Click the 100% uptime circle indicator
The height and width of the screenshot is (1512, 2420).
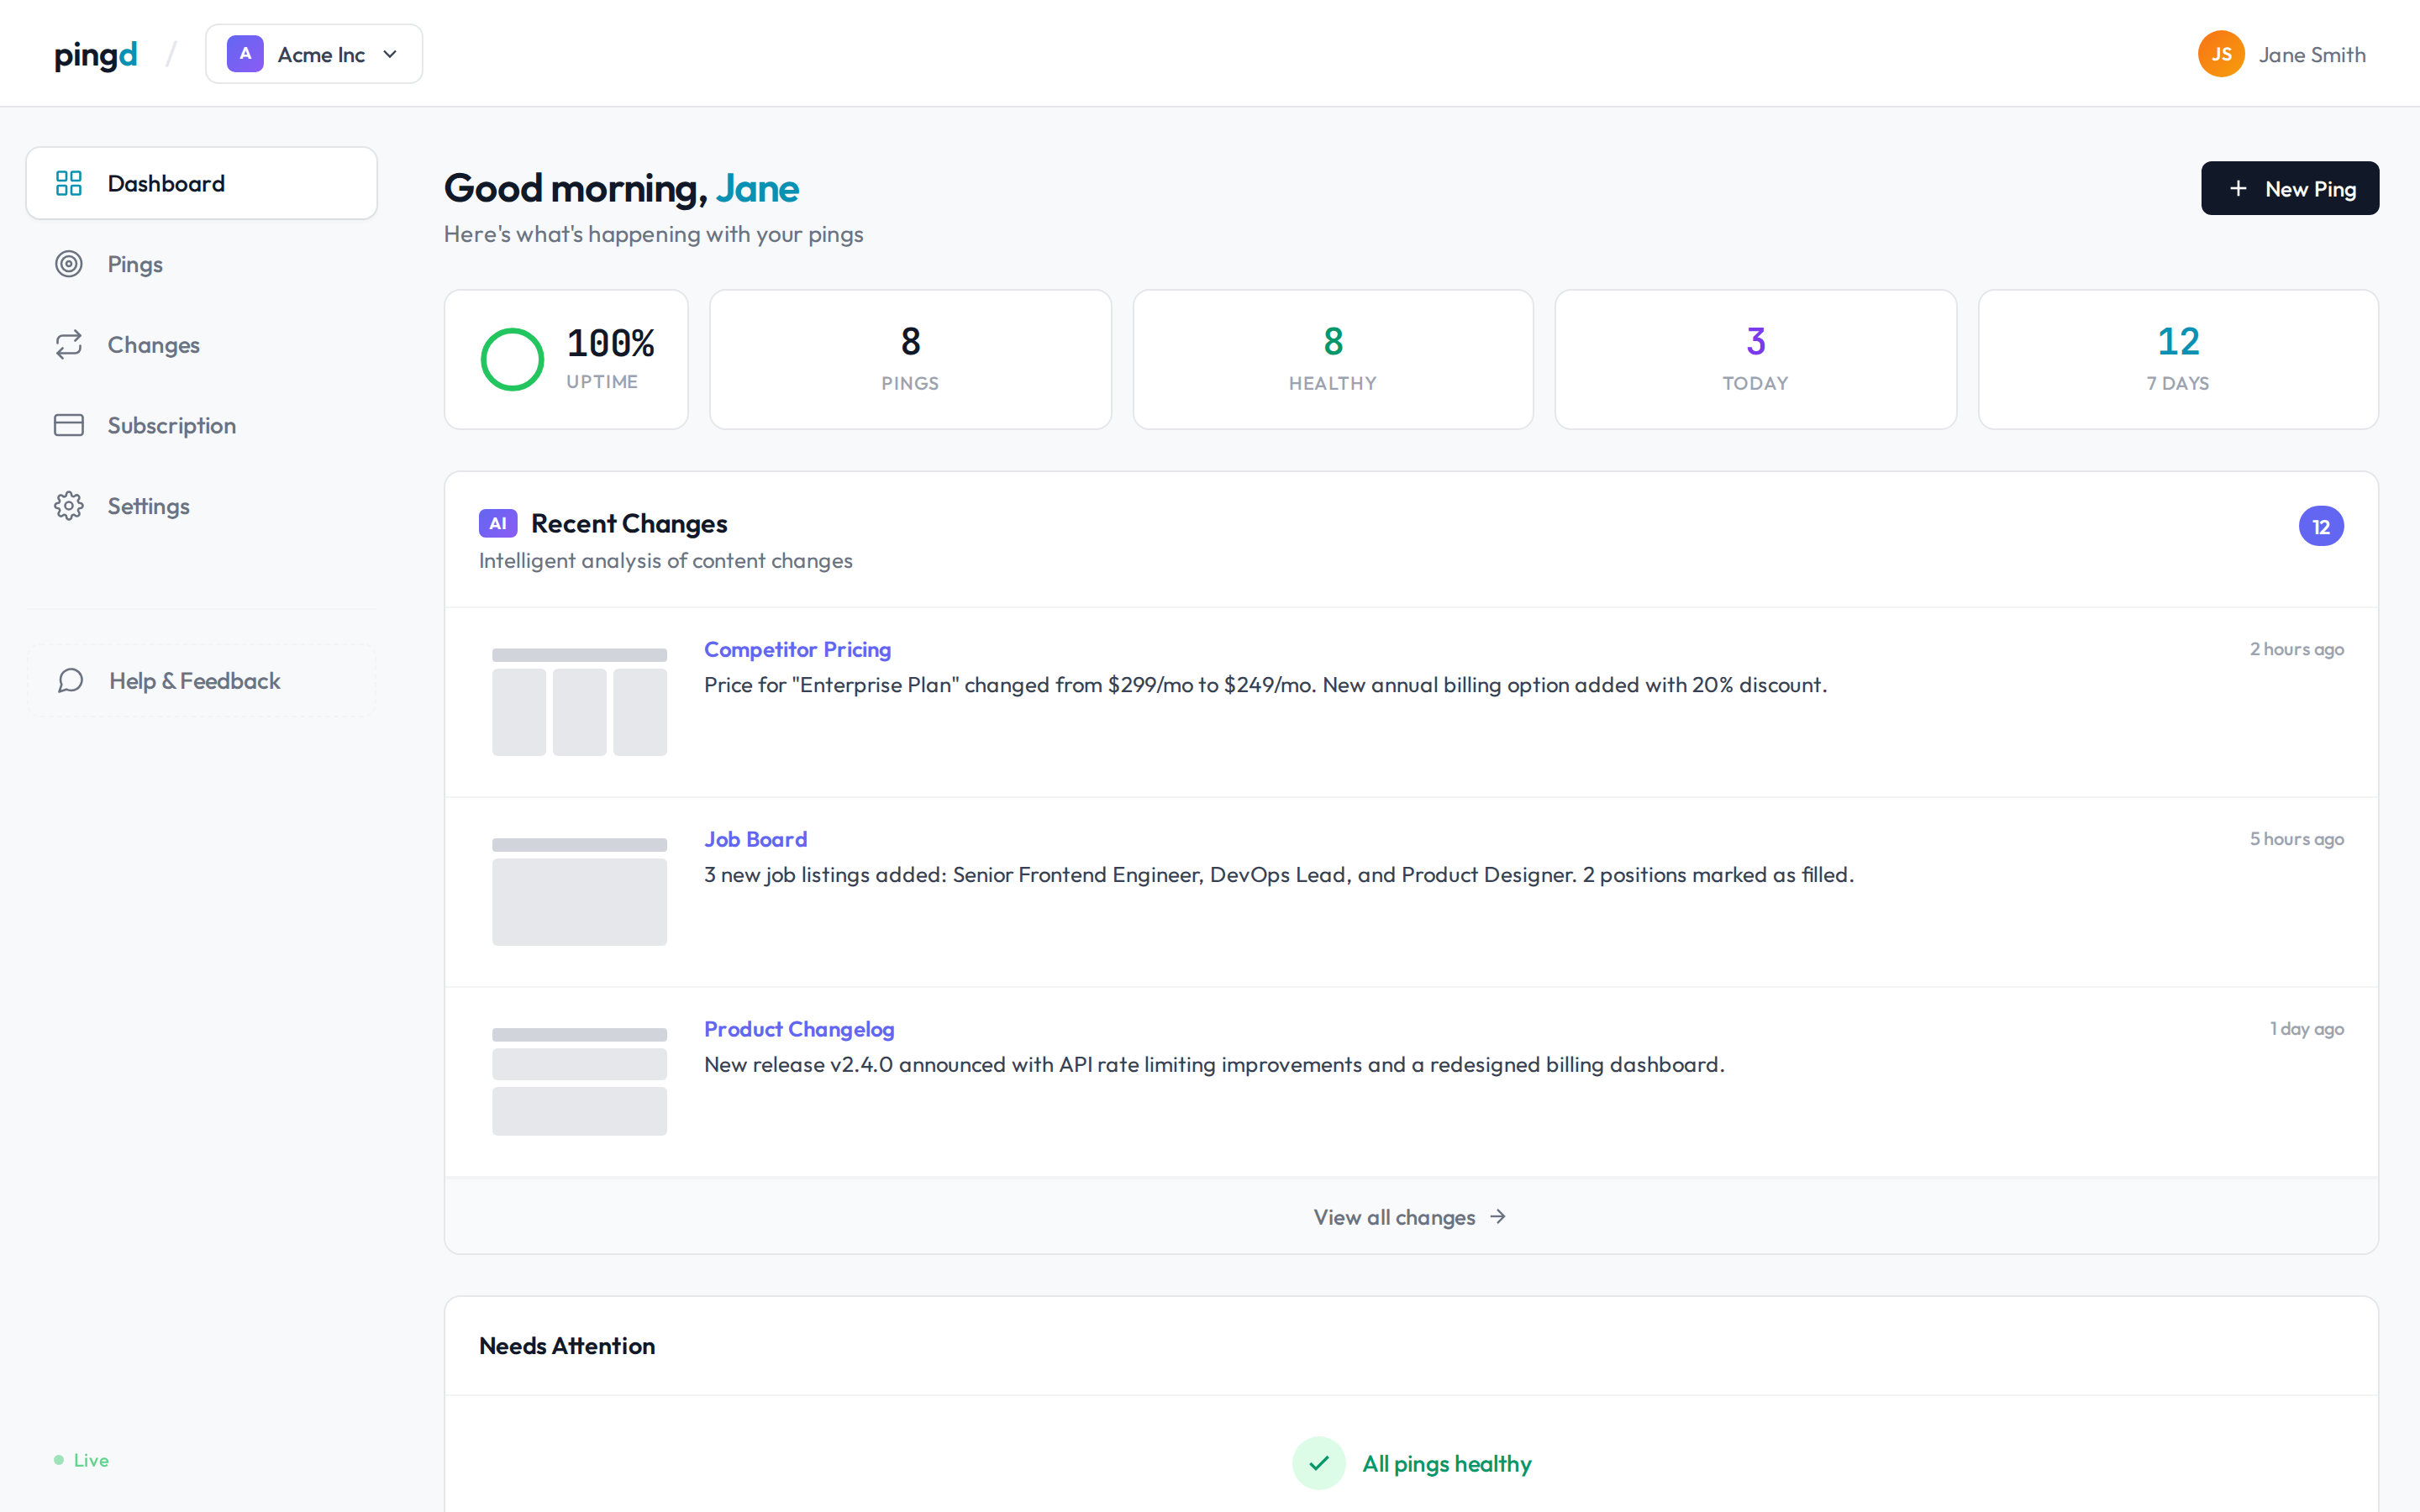pos(512,358)
